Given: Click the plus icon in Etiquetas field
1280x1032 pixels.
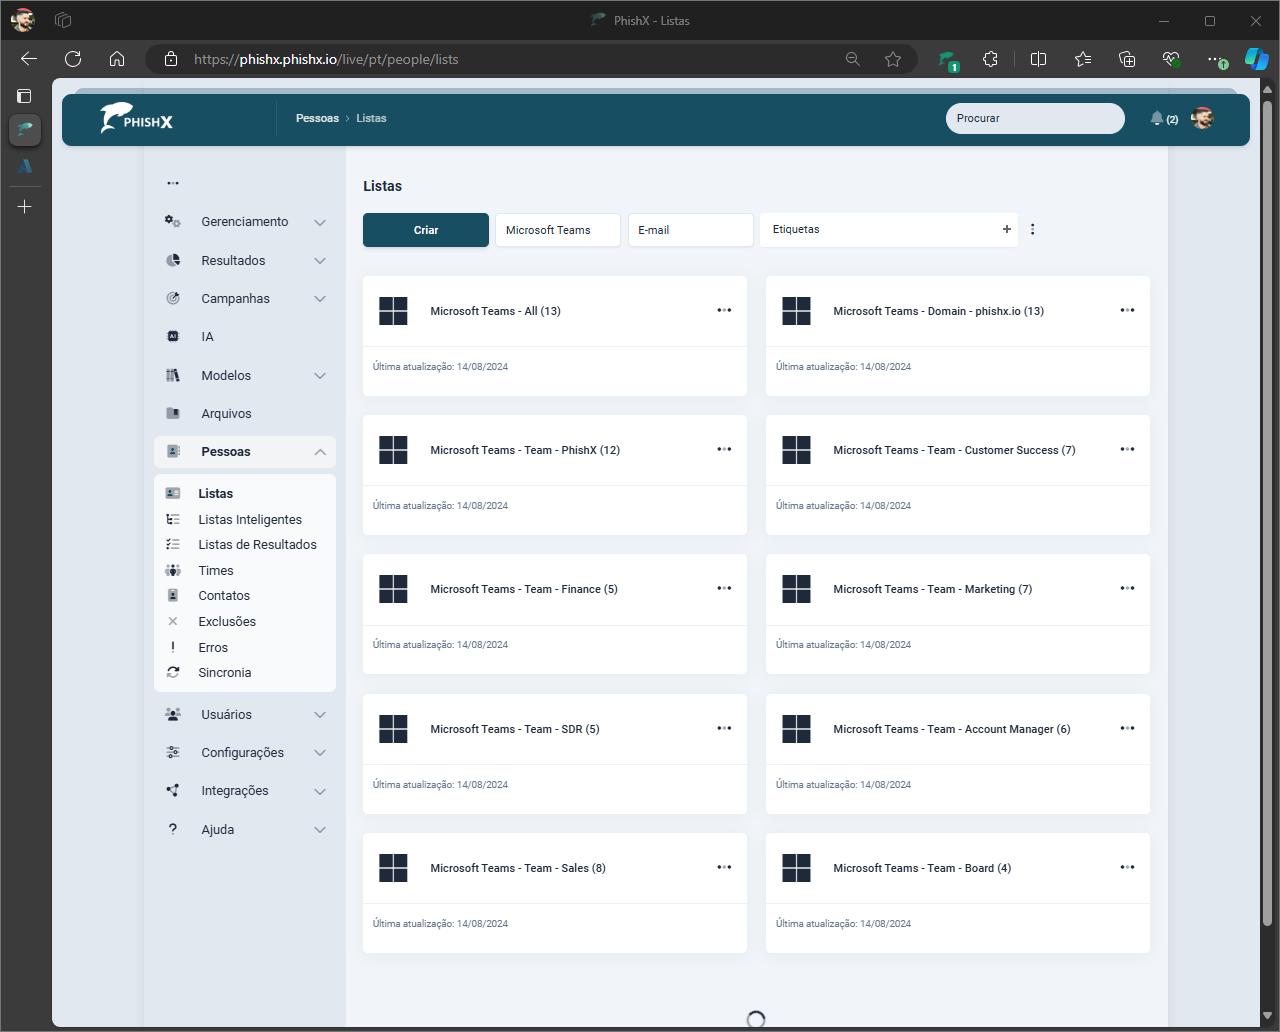Looking at the screenshot, I should pos(1007,229).
